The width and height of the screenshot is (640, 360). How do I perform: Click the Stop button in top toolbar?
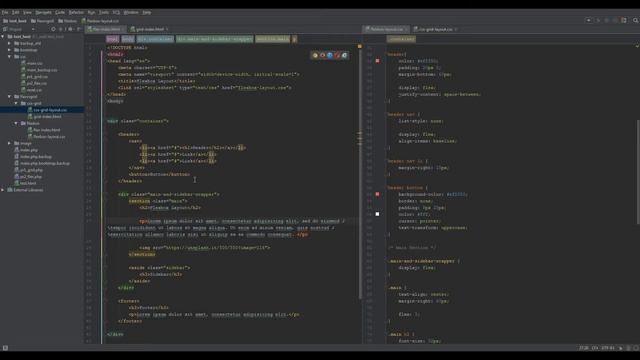(x=615, y=20)
